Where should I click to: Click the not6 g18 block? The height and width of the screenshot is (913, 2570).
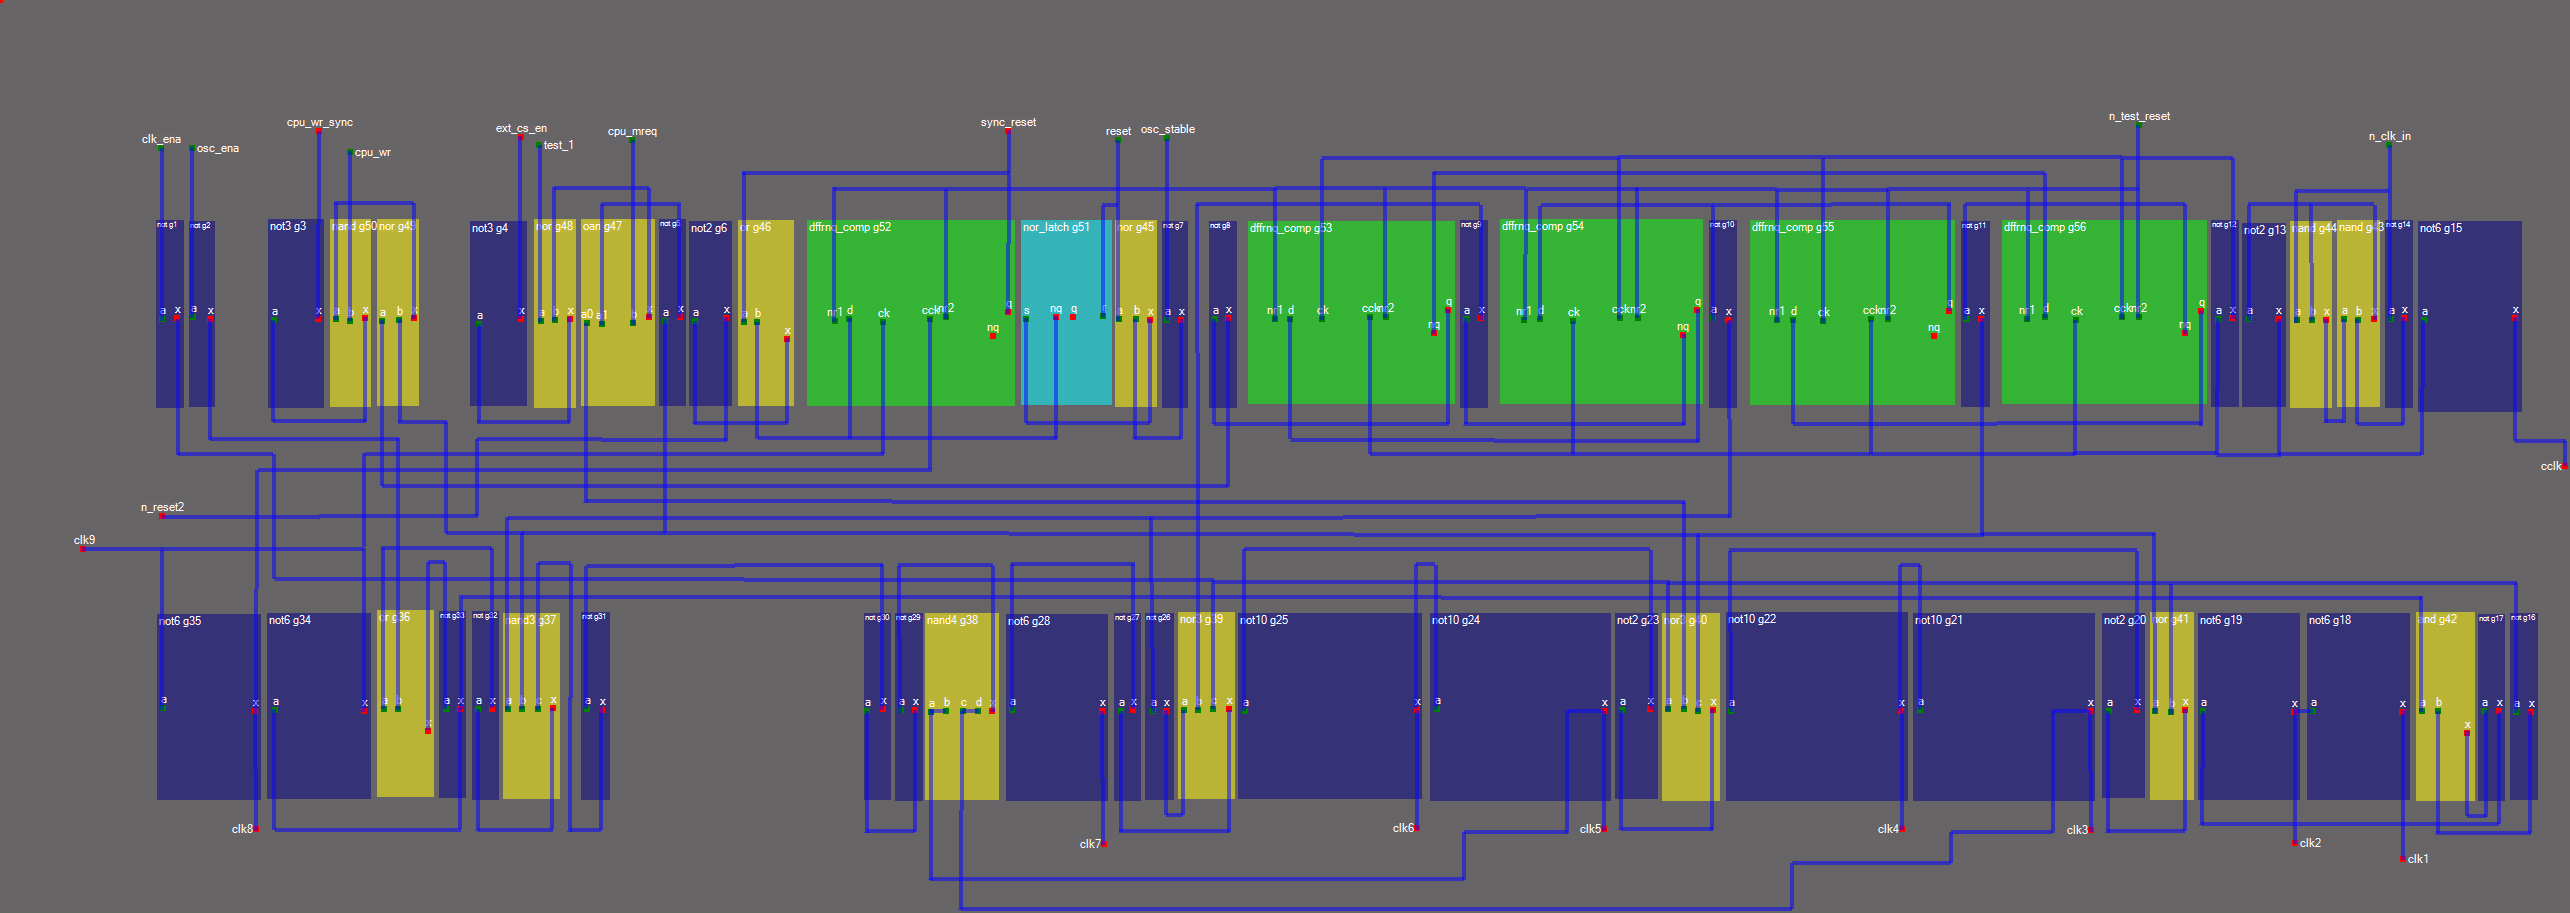click(x=2358, y=707)
